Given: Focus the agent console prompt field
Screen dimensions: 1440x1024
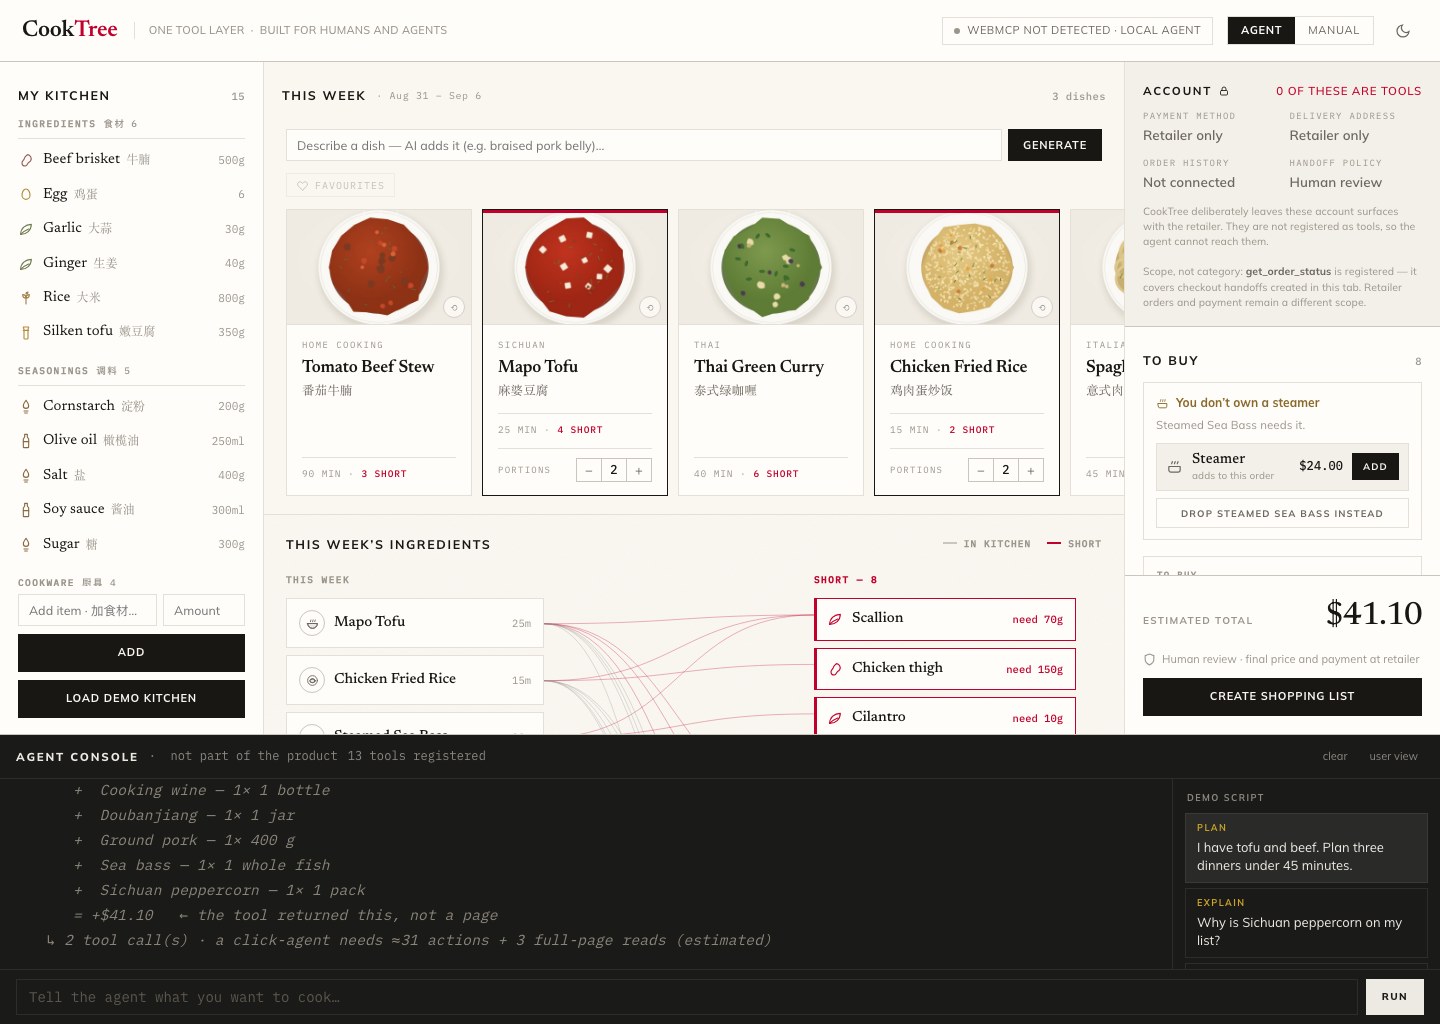Looking at the screenshot, I should click(x=687, y=997).
